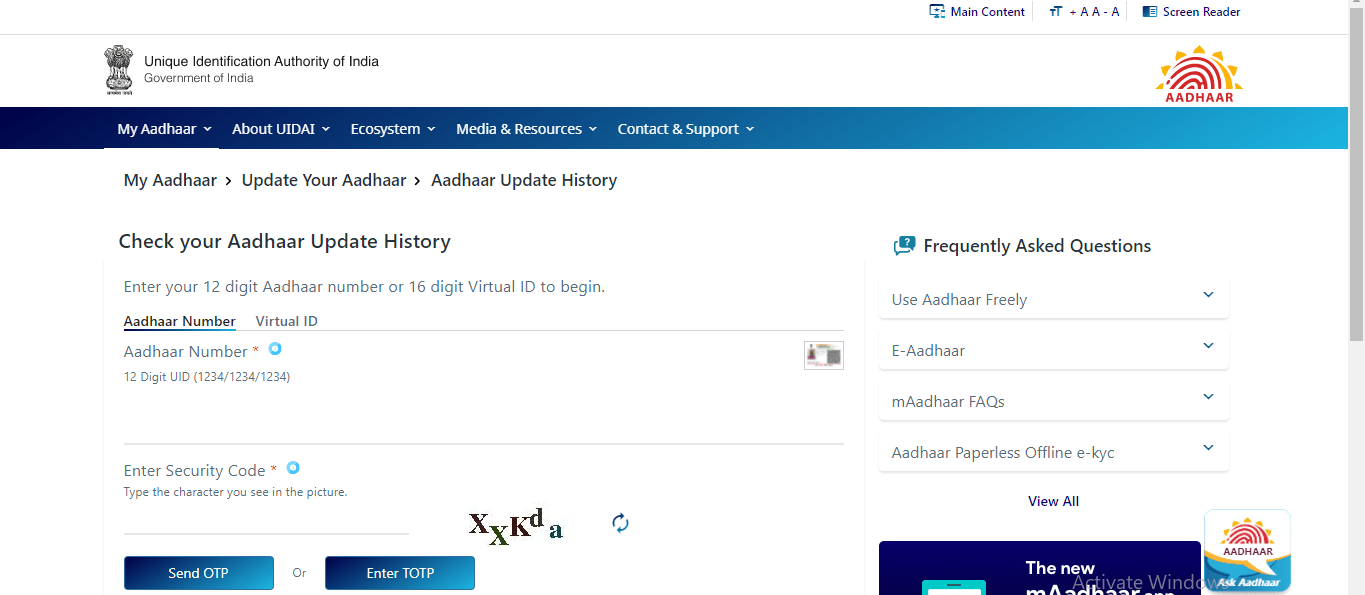The height and width of the screenshot is (595, 1365).
Task: Click the Frequently Asked Questions icon
Action: tap(904, 244)
